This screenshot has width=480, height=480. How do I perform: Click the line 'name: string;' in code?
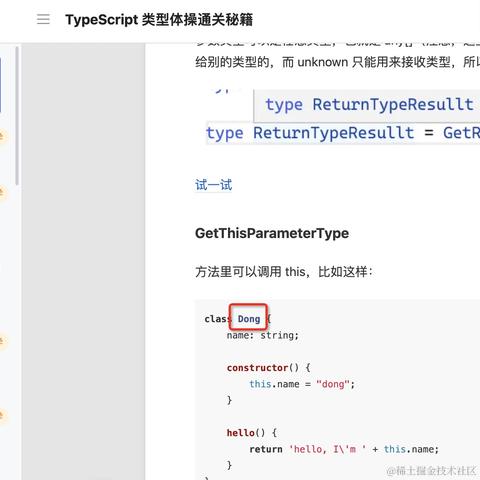(263, 335)
